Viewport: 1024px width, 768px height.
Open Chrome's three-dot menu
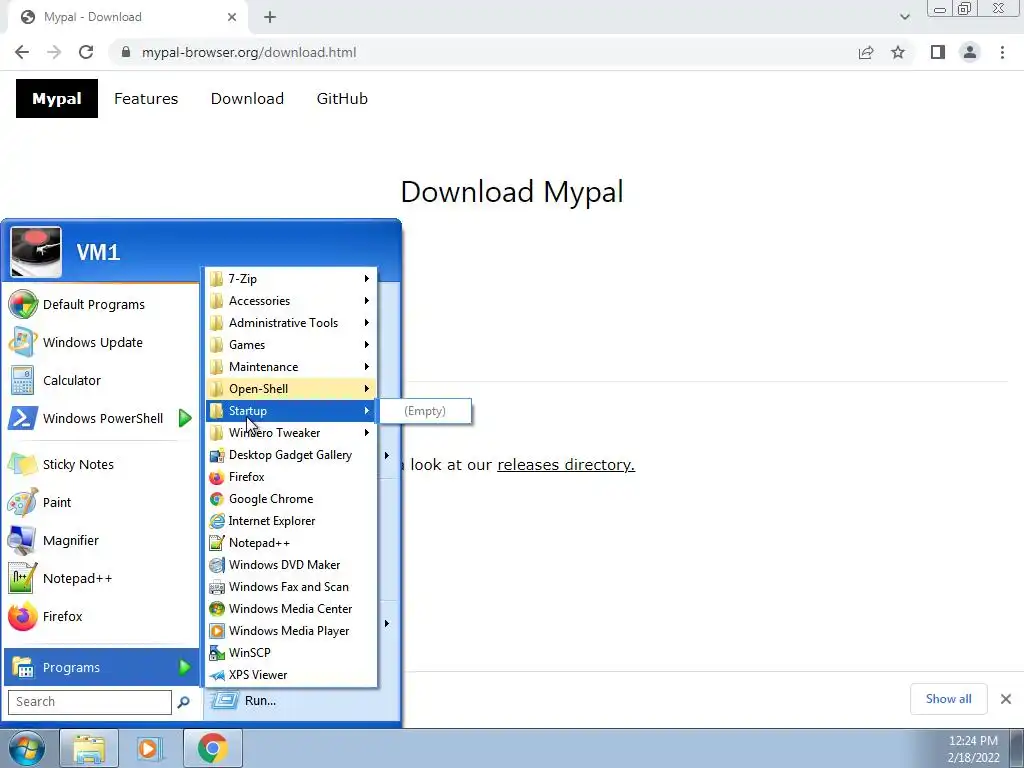pyautogui.click(x=1002, y=52)
